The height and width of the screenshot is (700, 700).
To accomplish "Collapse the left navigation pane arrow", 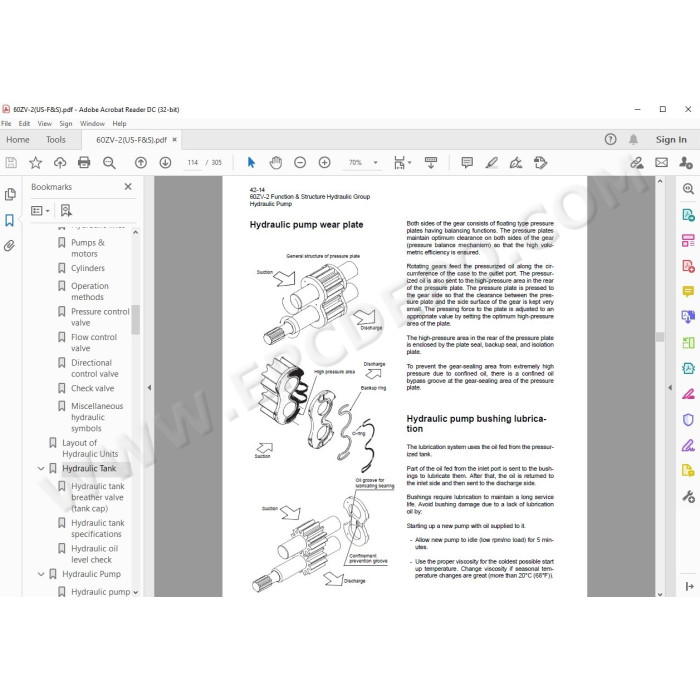I will coord(149,388).
